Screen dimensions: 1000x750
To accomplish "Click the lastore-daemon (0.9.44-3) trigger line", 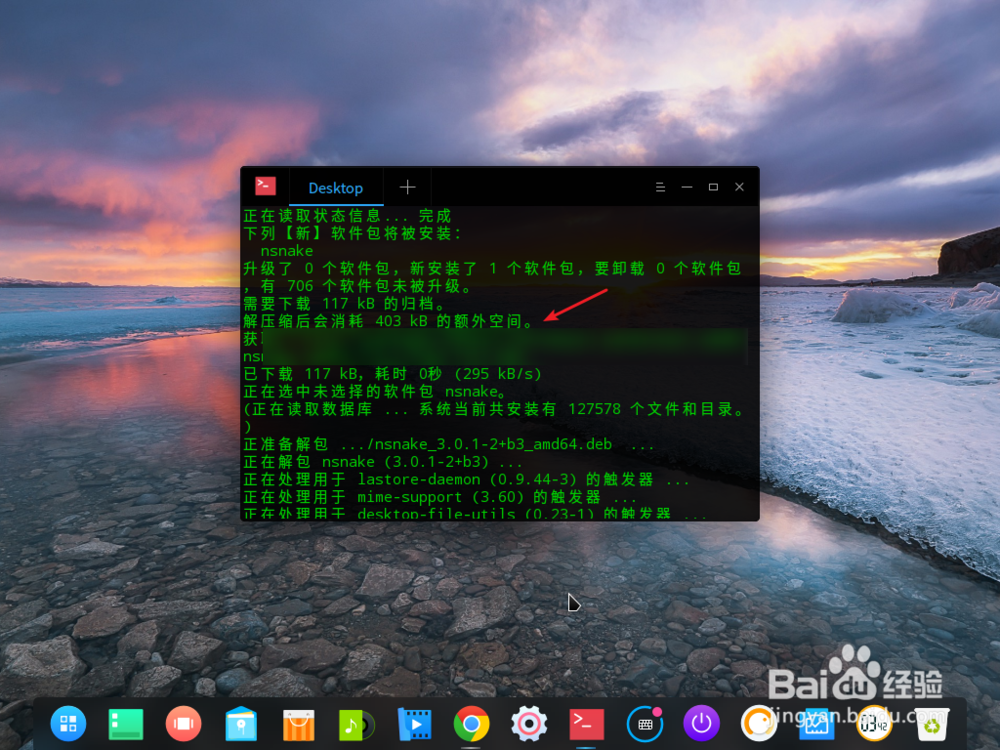I will (466, 479).
